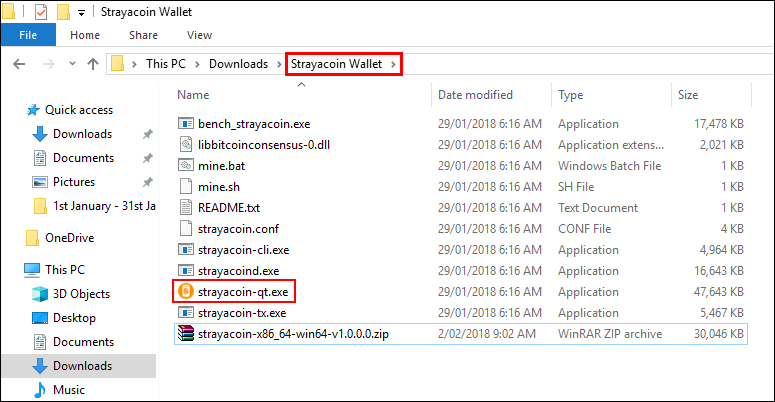
Task: Open Pictures under Quick access
Action: tap(74, 182)
